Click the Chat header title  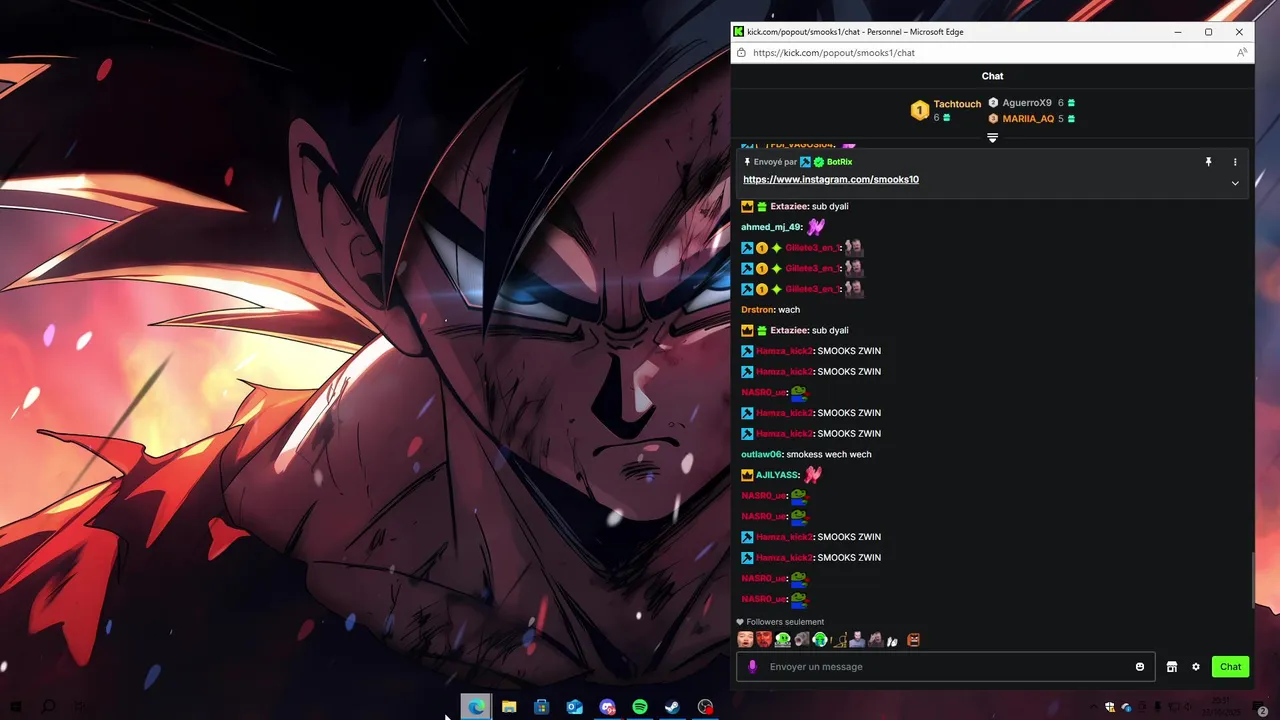(992, 76)
